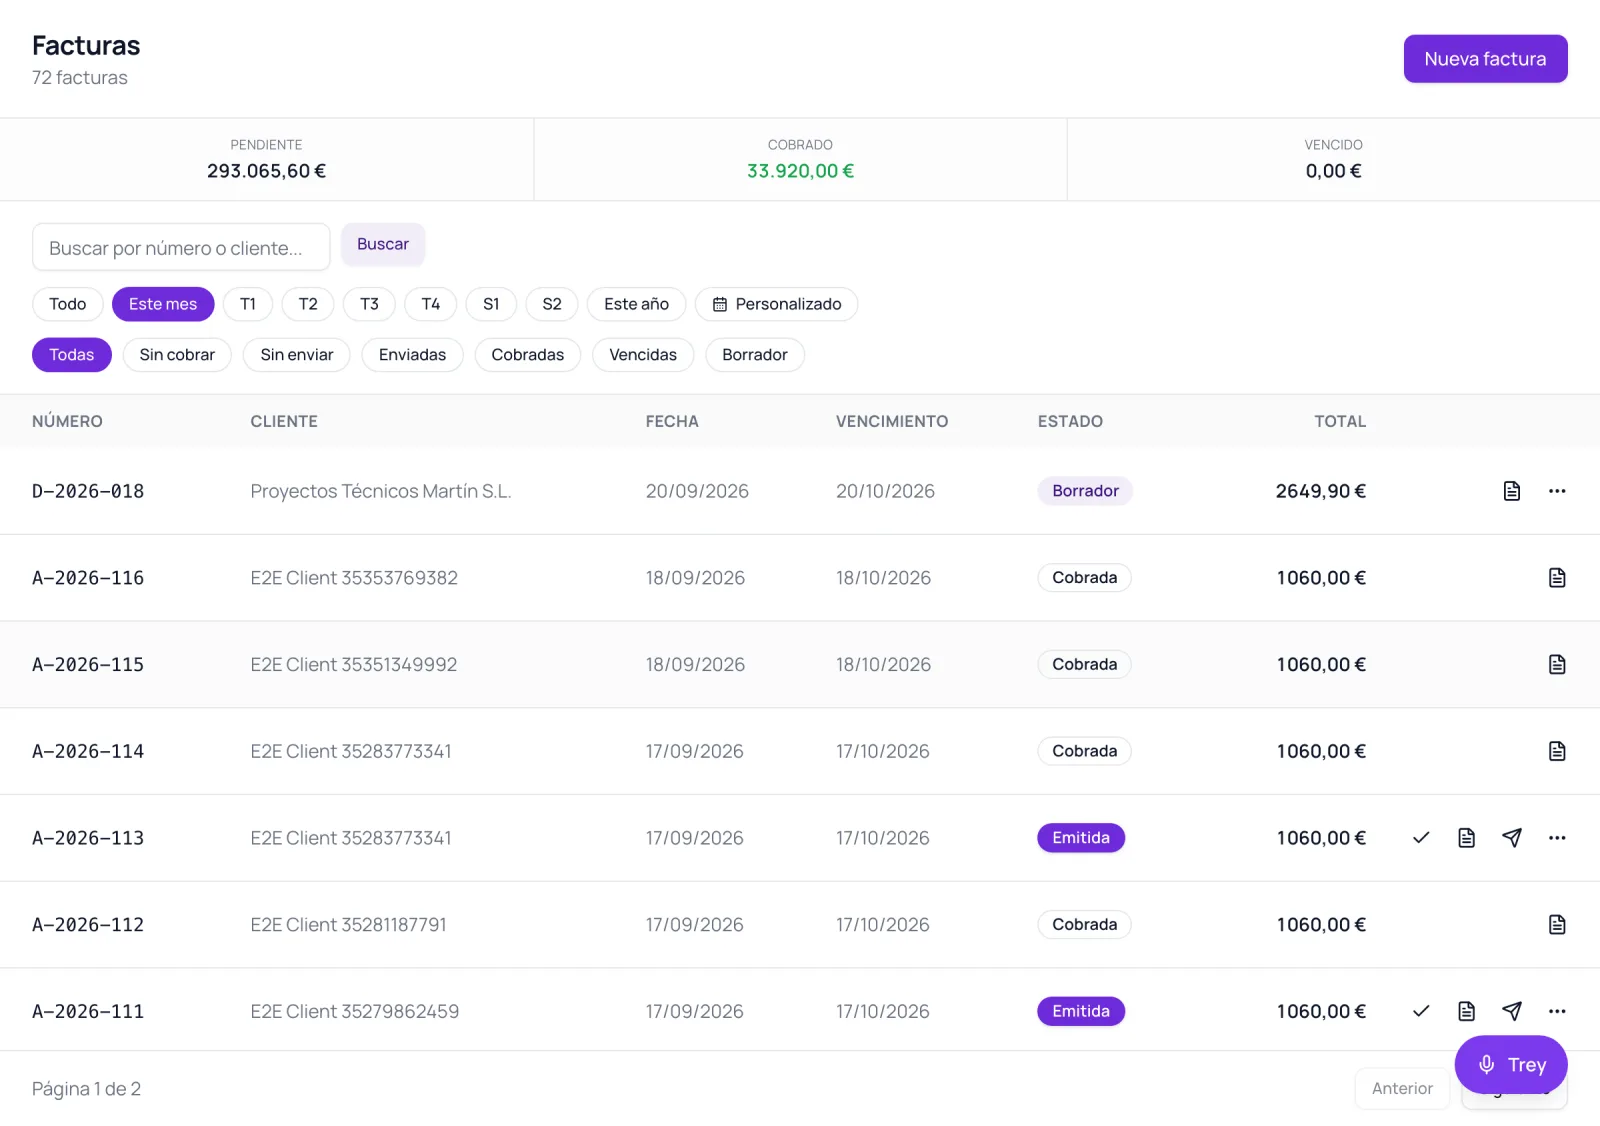View document for invoice A-2026-116
The image size is (1600, 1126).
coord(1557,578)
